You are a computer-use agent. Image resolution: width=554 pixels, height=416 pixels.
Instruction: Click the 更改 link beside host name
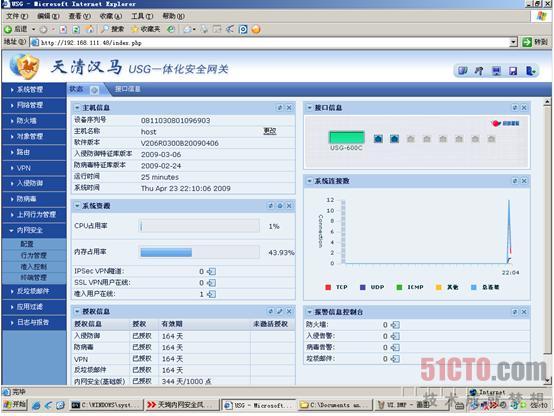[270, 131]
